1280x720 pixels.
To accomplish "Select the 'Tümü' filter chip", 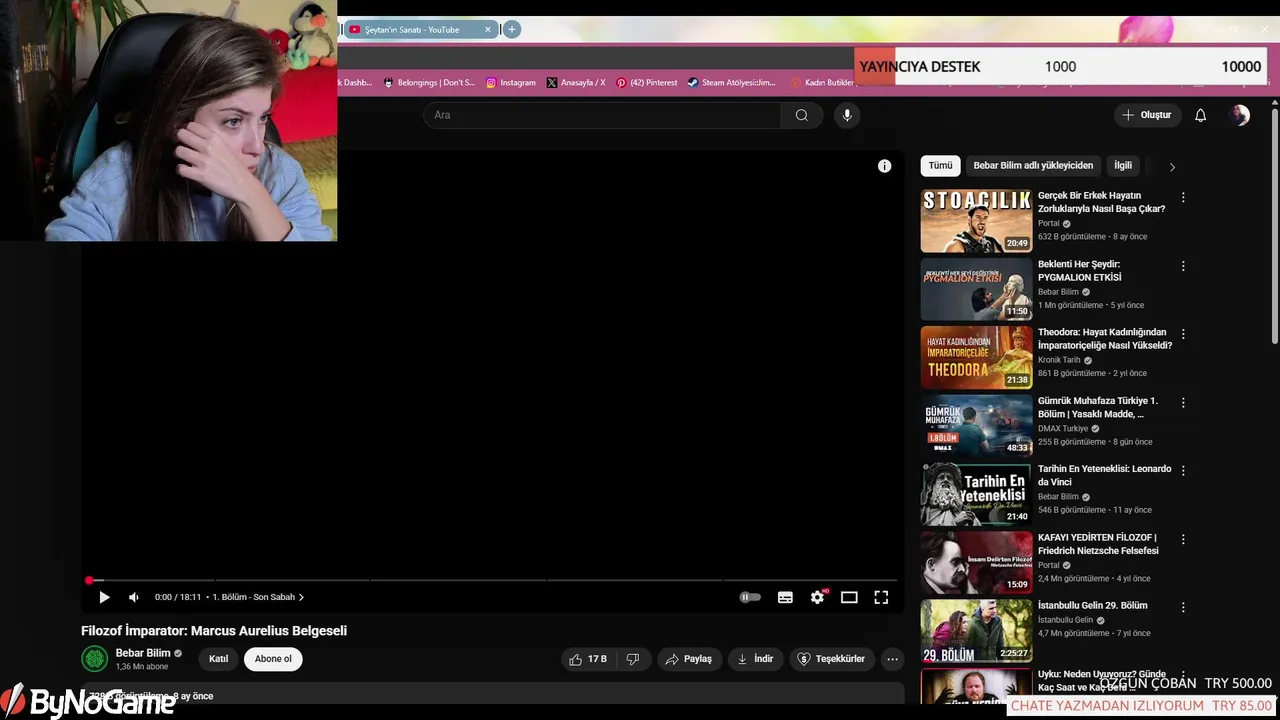I will pyautogui.click(x=941, y=166).
